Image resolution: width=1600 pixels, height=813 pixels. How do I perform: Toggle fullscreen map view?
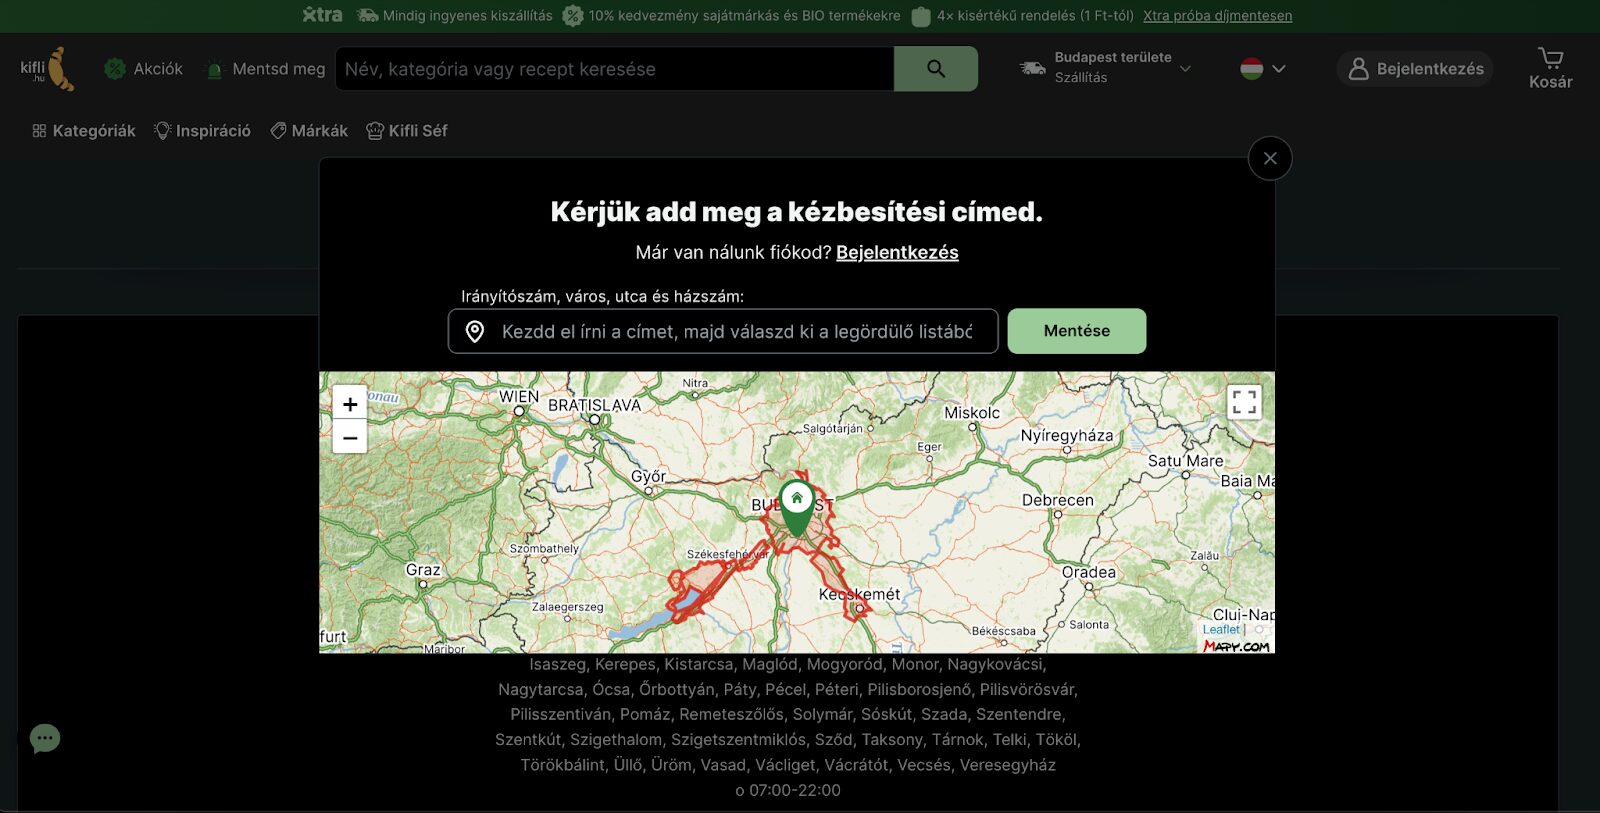tap(1244, 402)
